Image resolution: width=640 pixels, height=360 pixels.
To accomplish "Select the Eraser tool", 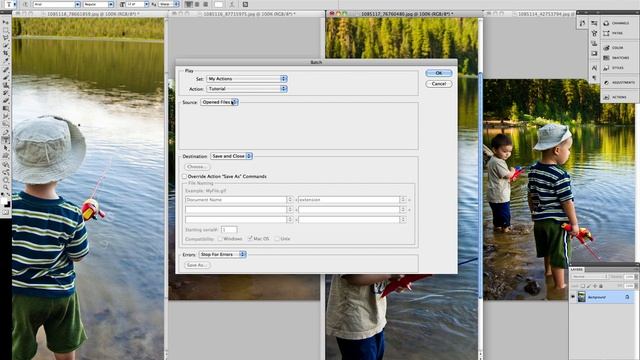I will click(x=6, y=101).
